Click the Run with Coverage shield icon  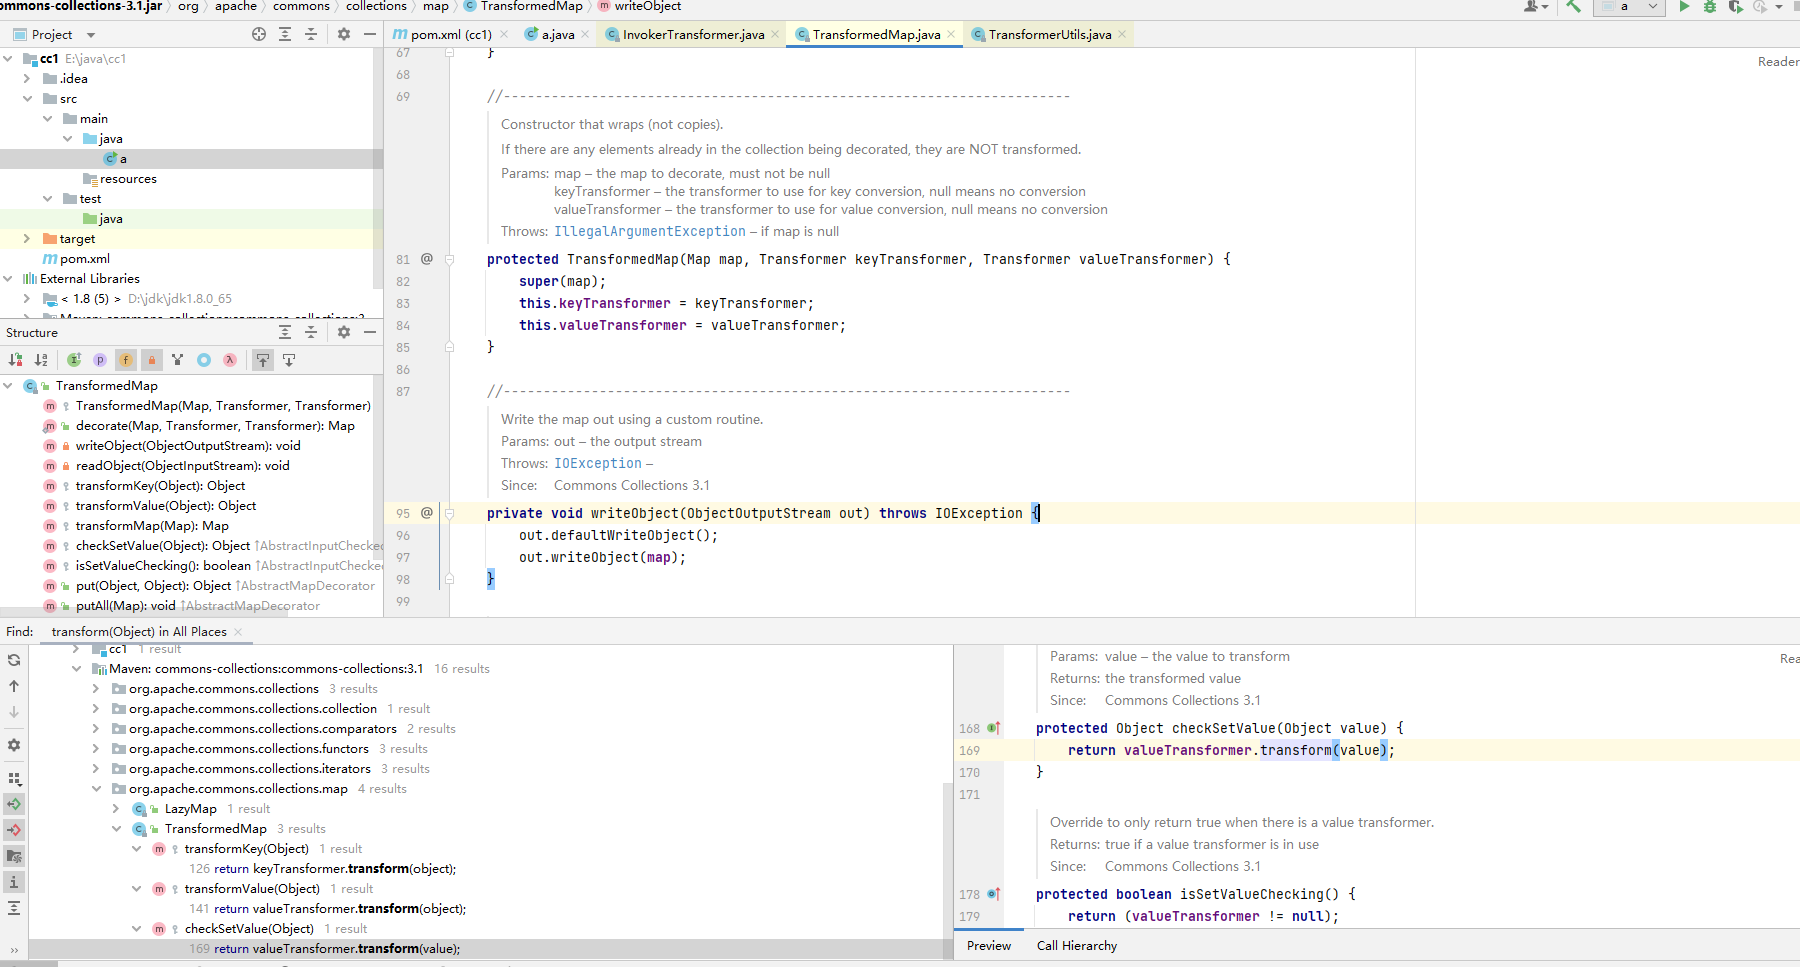pos(1735,6)
